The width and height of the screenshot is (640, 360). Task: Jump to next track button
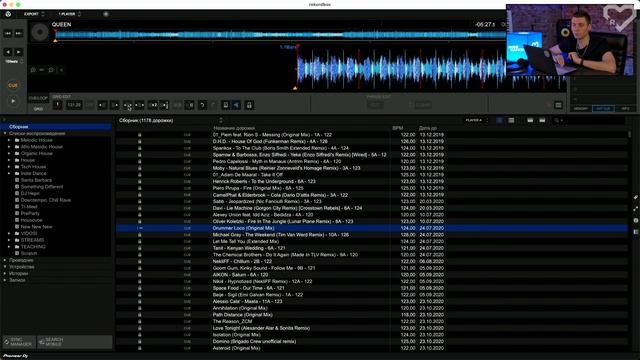19,33
